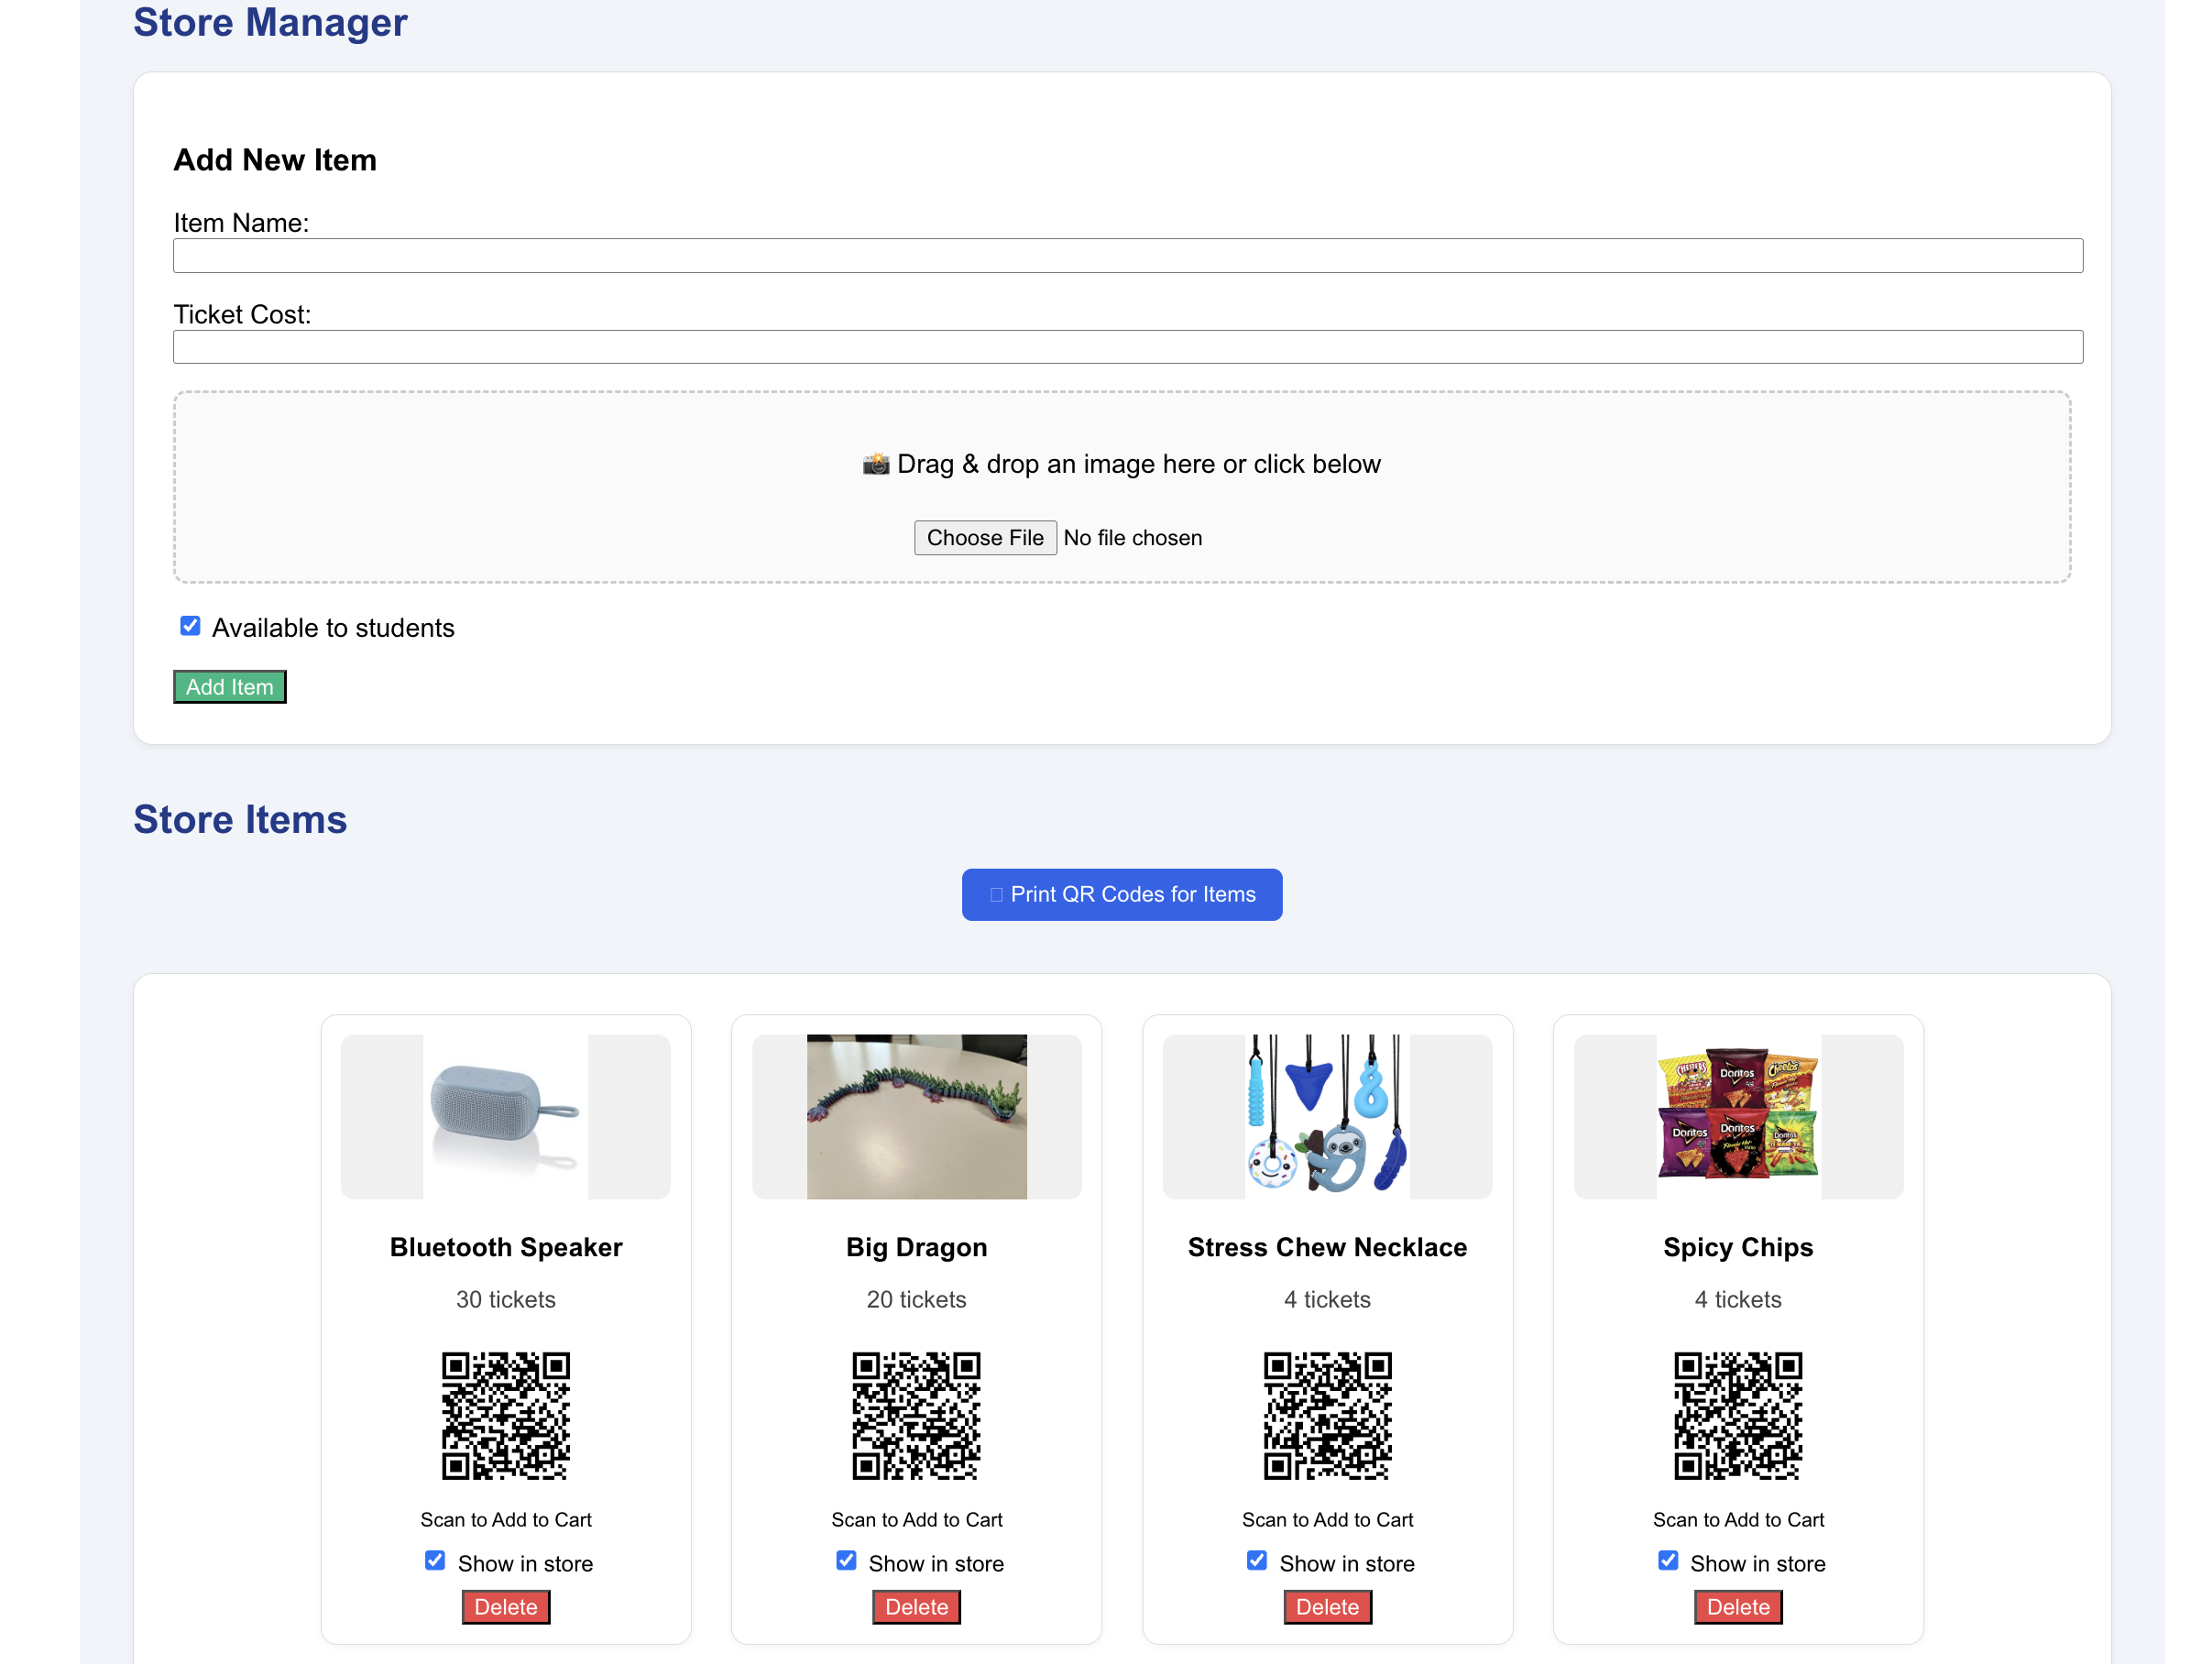Click the No file chosen text

click(x=1133, y=538)
